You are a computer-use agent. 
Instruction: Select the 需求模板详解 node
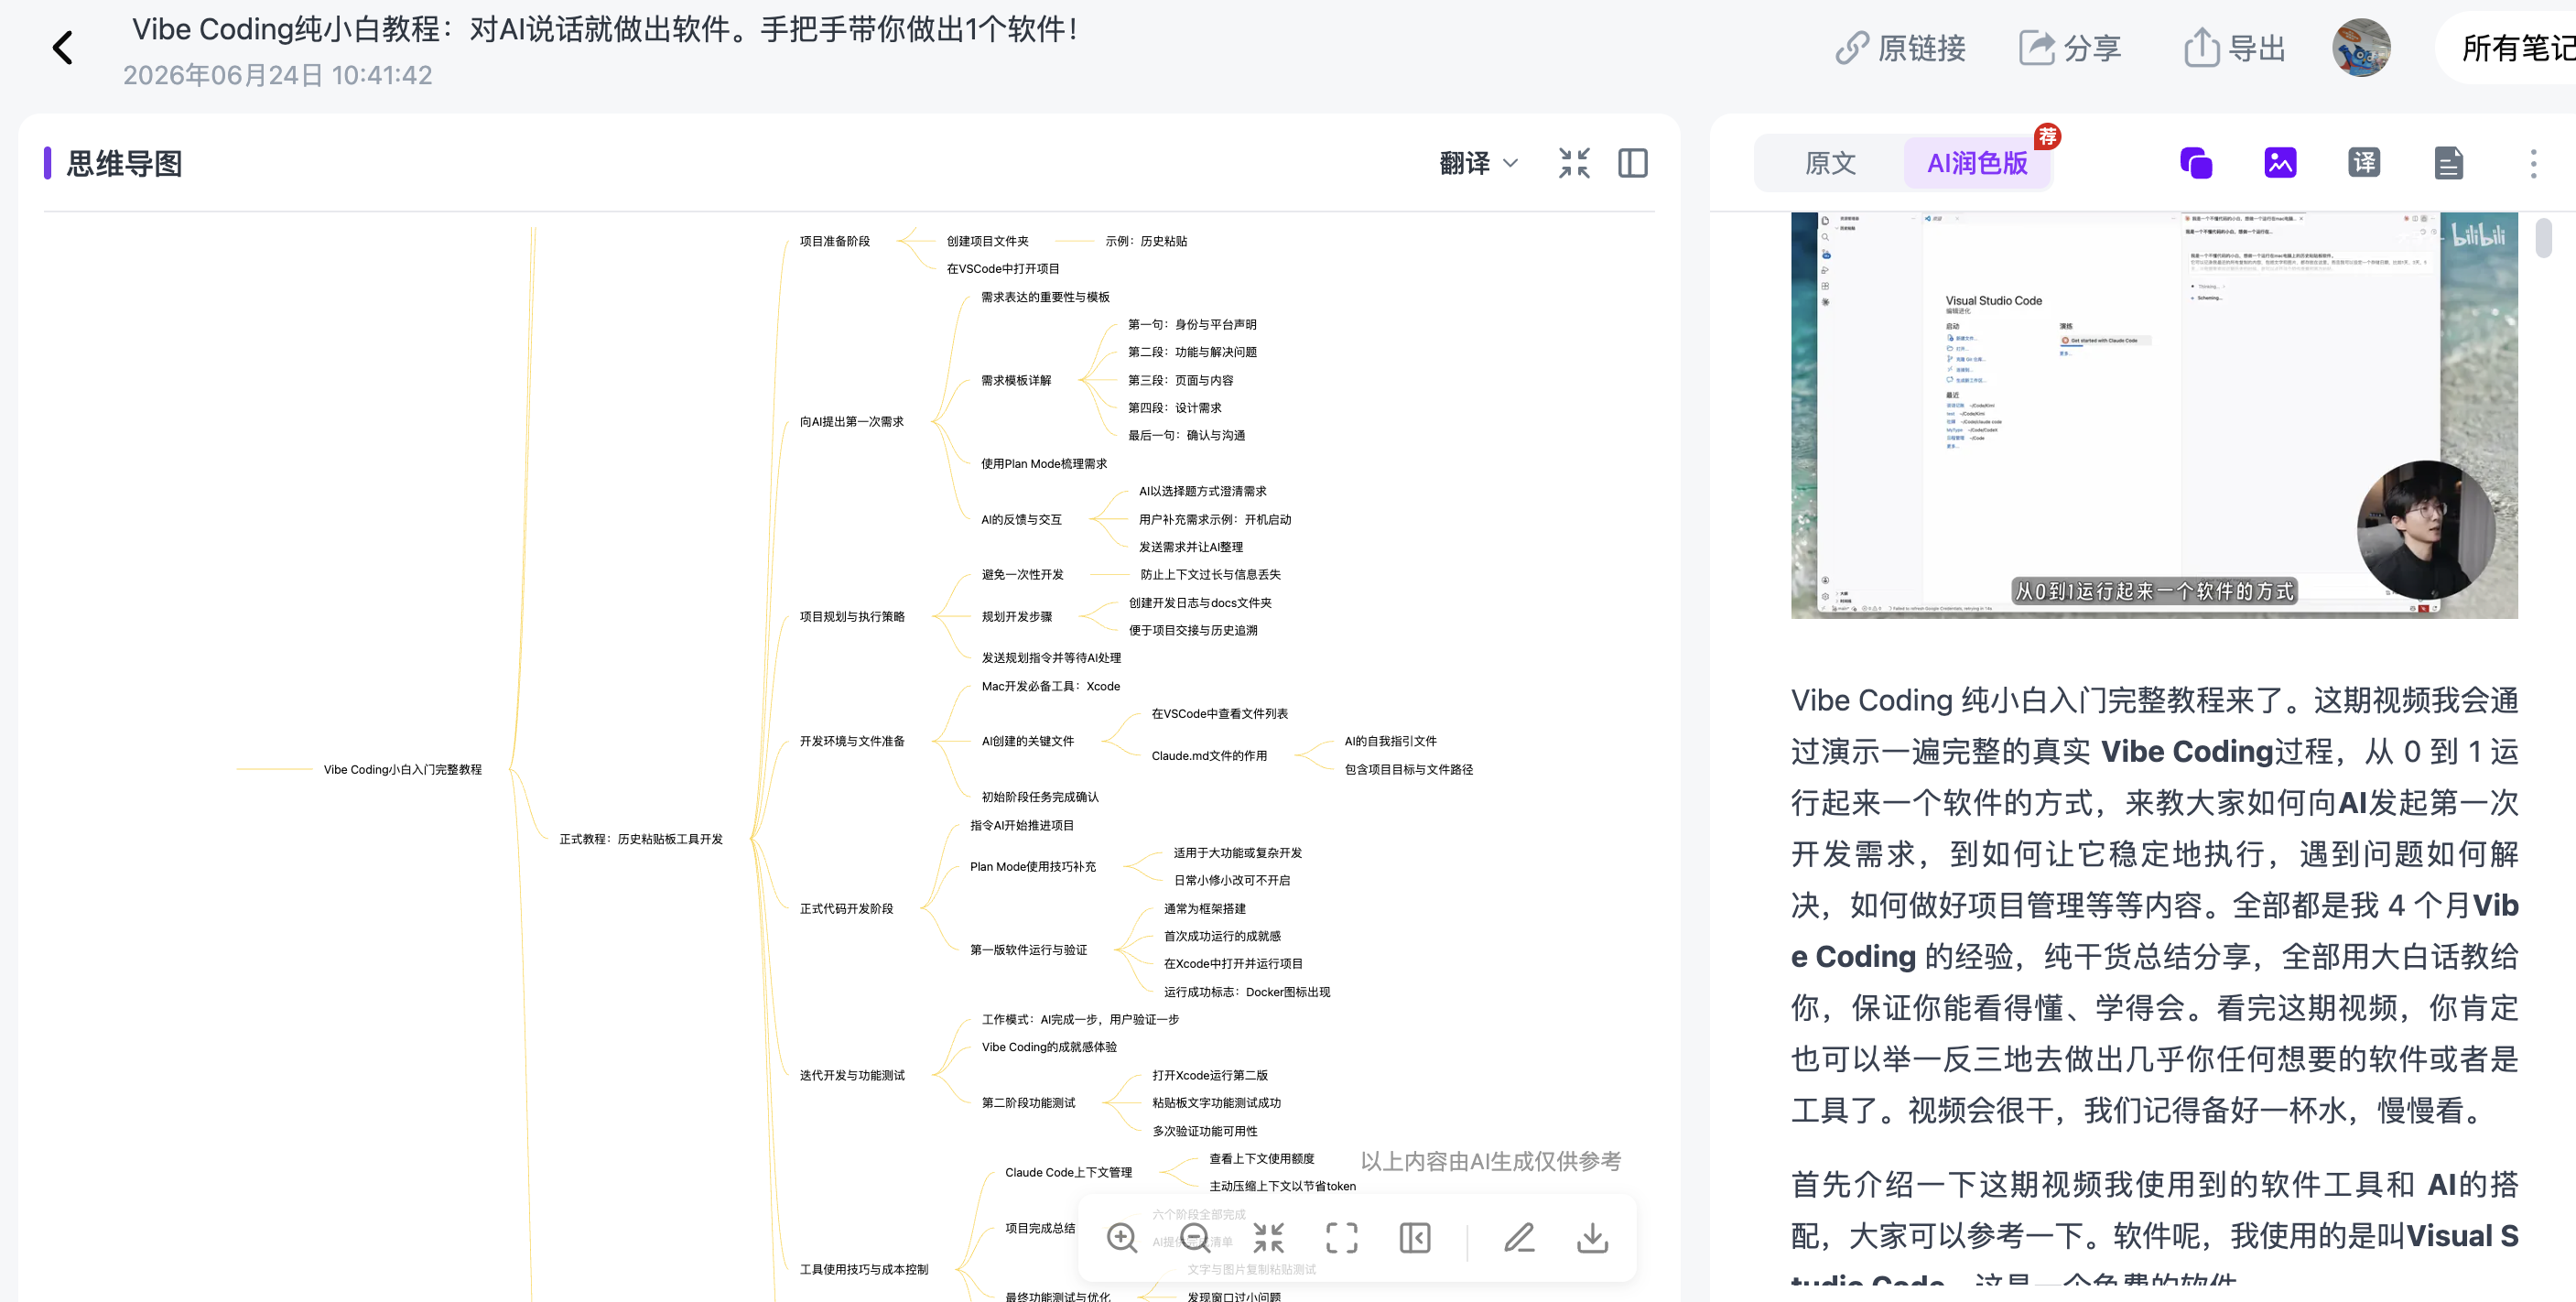pyautogui.click(x=1015, y=380)
